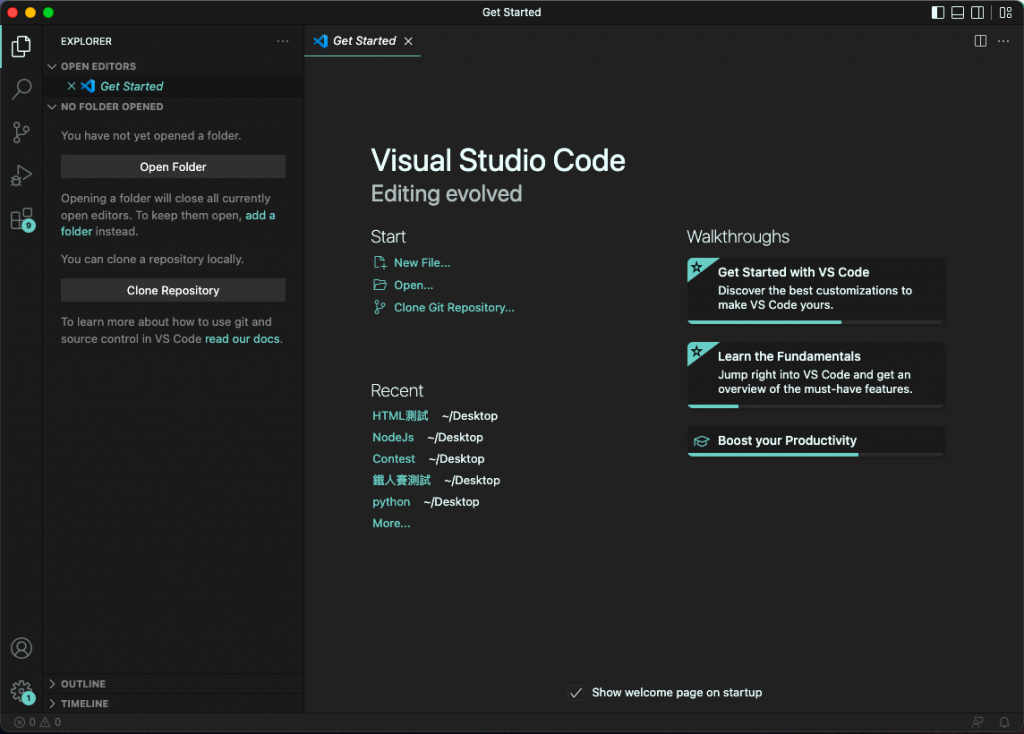Screen dimensions: 1024x734
Task: Open the Source Control view
Action: point(21,133)
